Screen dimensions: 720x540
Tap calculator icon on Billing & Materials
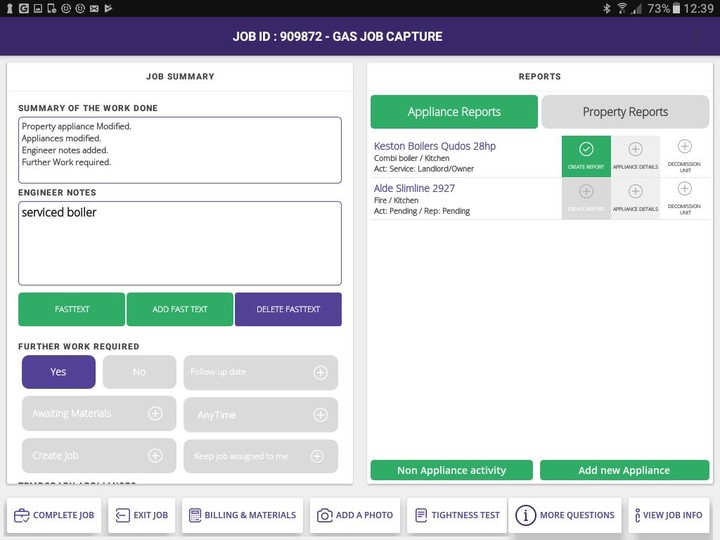(195, 515)
